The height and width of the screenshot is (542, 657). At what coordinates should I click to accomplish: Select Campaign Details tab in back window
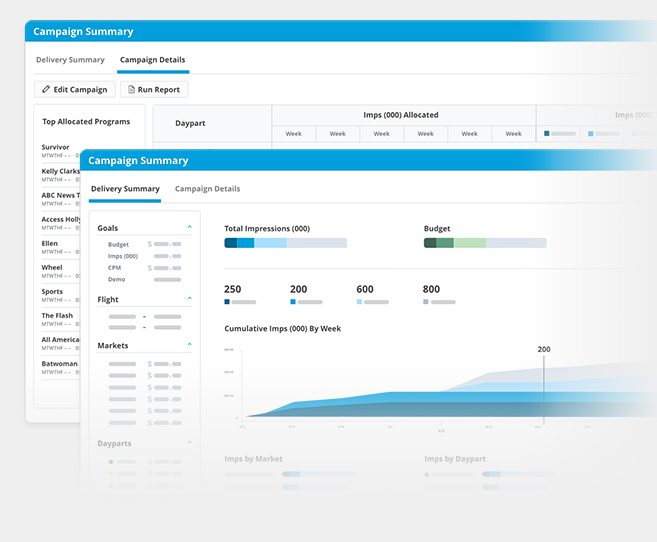tap(153, 59)
